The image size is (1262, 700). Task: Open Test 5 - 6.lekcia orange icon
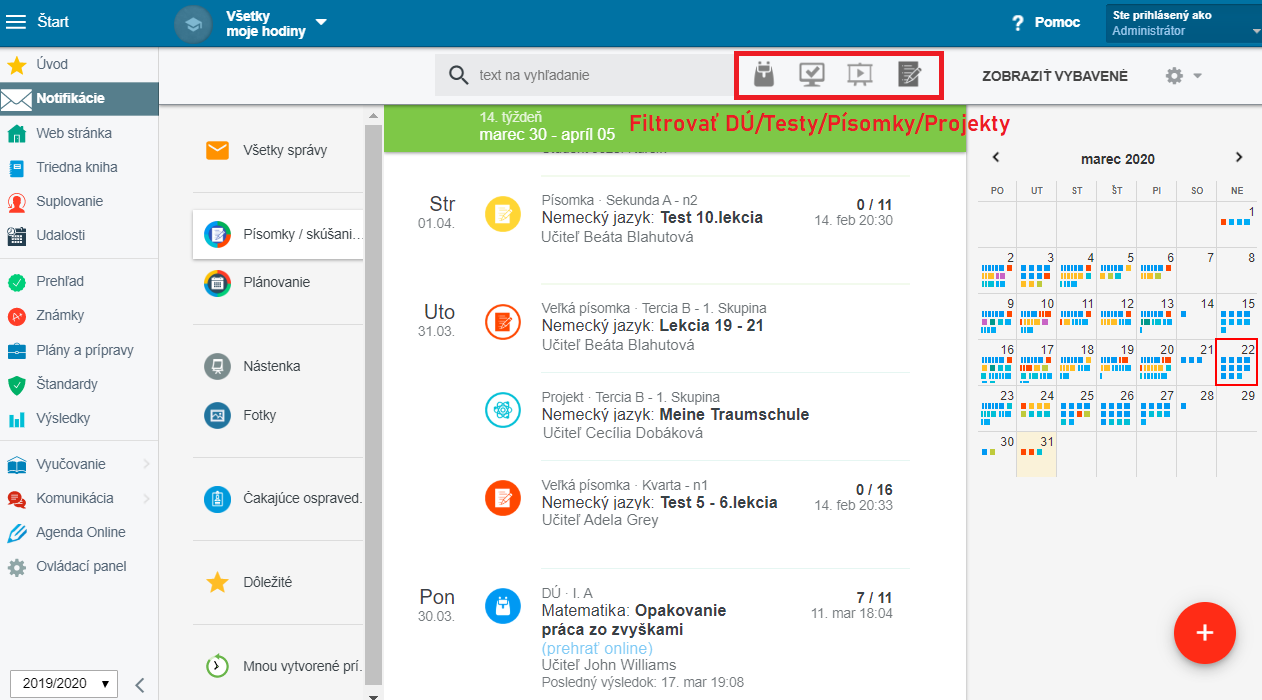coord(502,497)
